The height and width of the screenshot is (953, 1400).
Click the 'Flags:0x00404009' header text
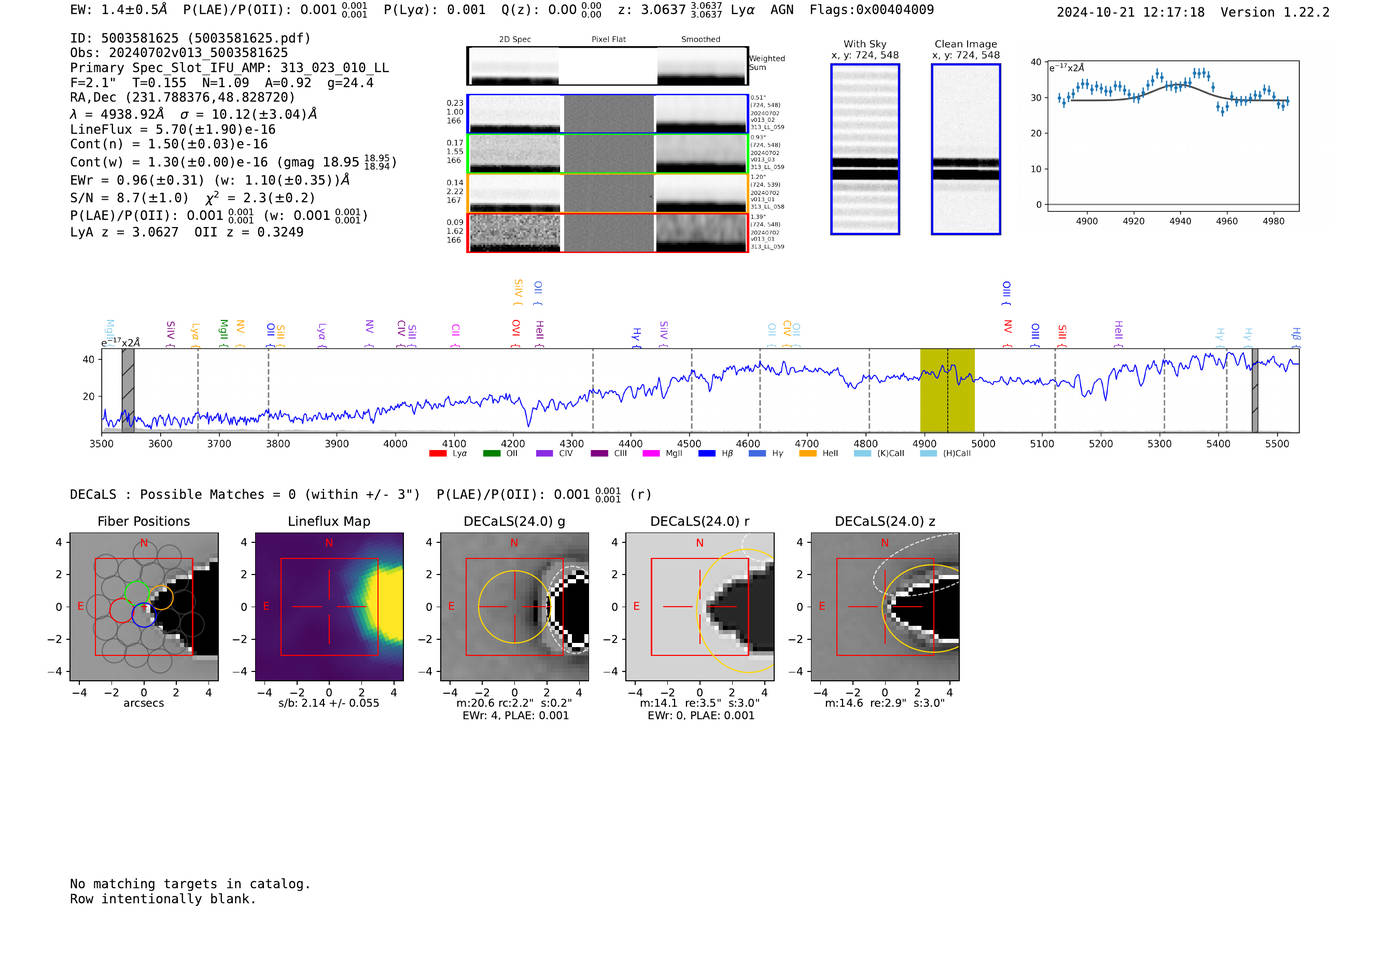tap(872, 10)
